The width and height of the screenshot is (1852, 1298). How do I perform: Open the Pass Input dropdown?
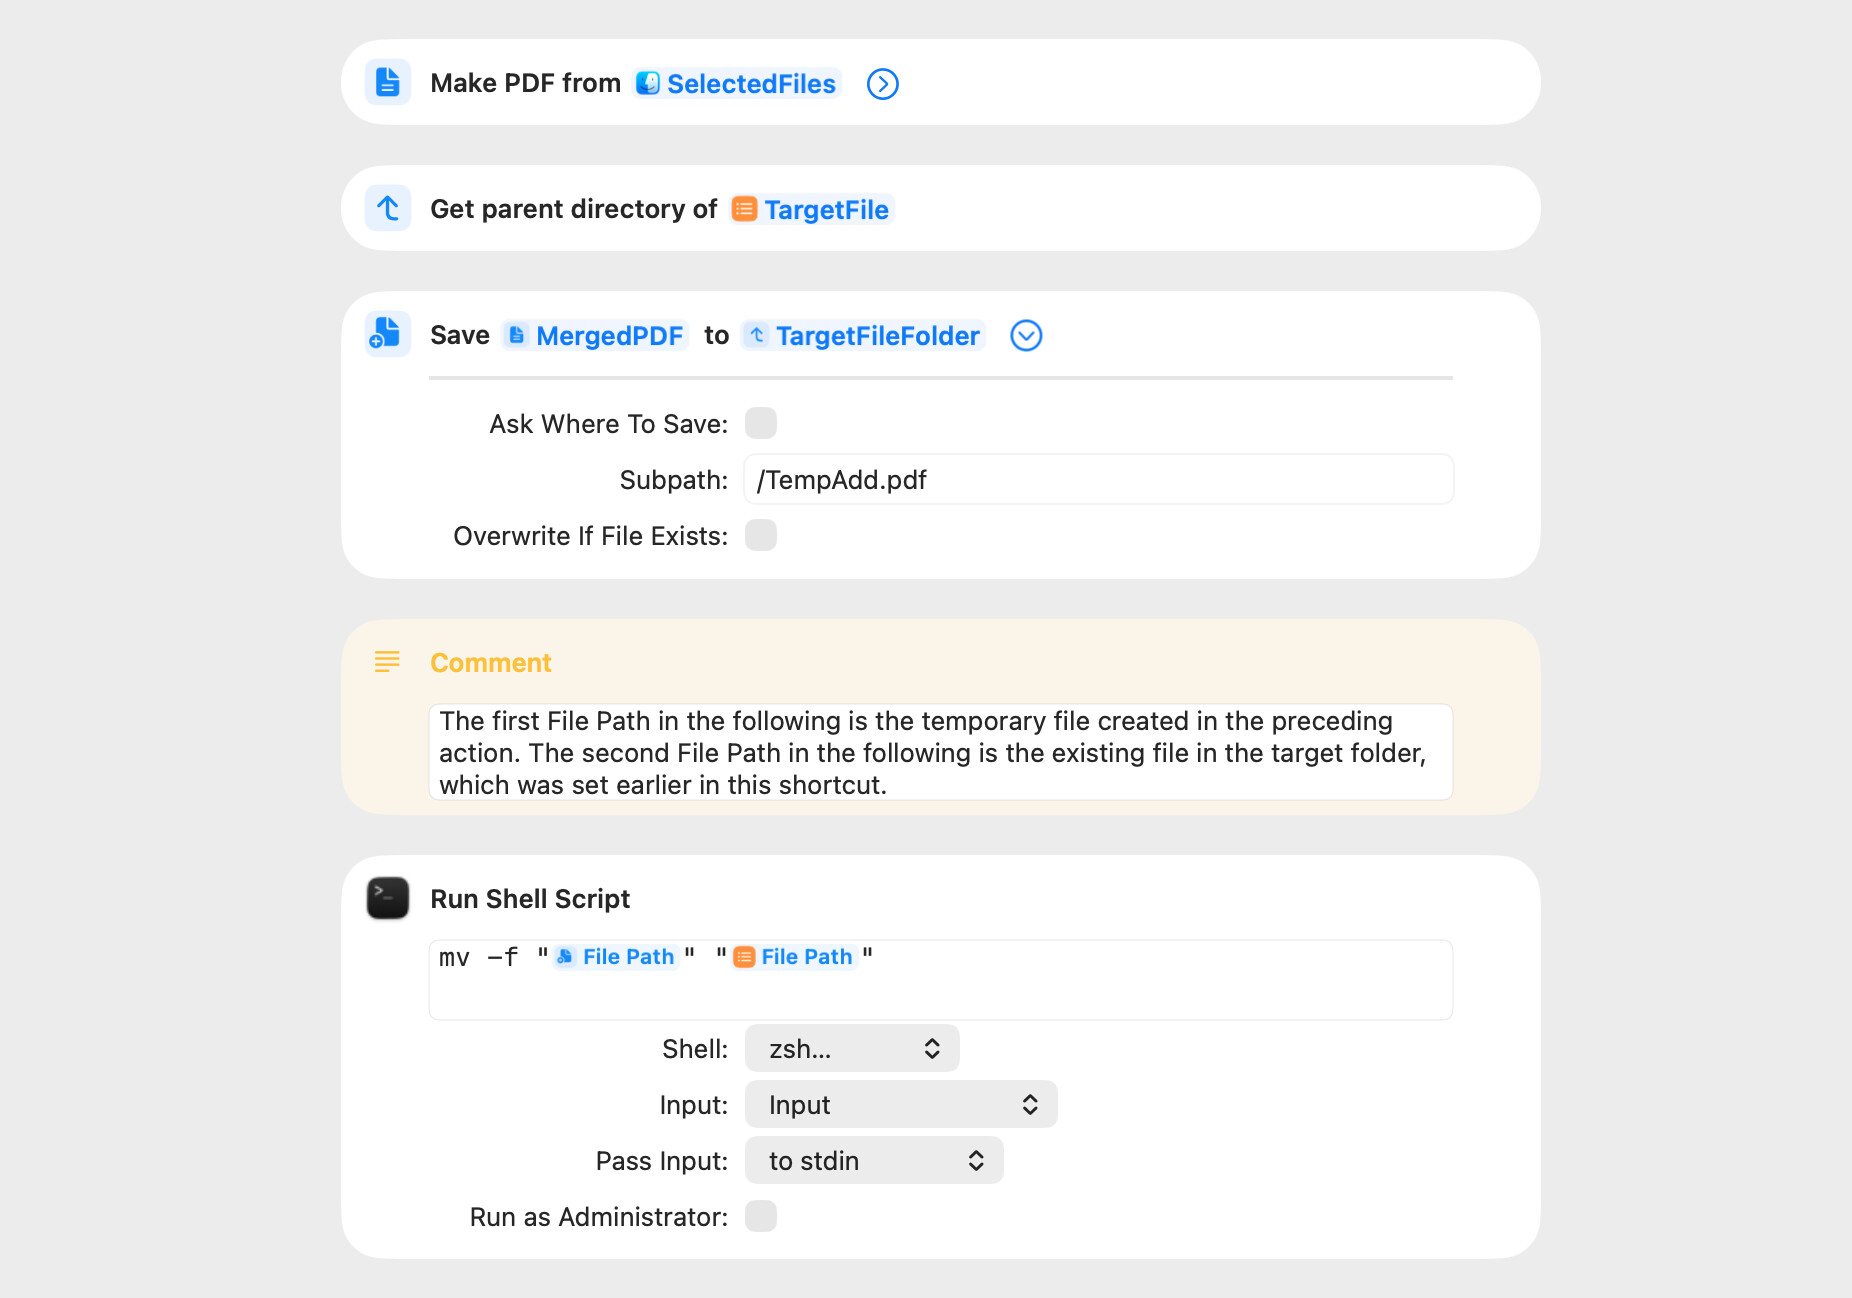[x=874, y=1161]
